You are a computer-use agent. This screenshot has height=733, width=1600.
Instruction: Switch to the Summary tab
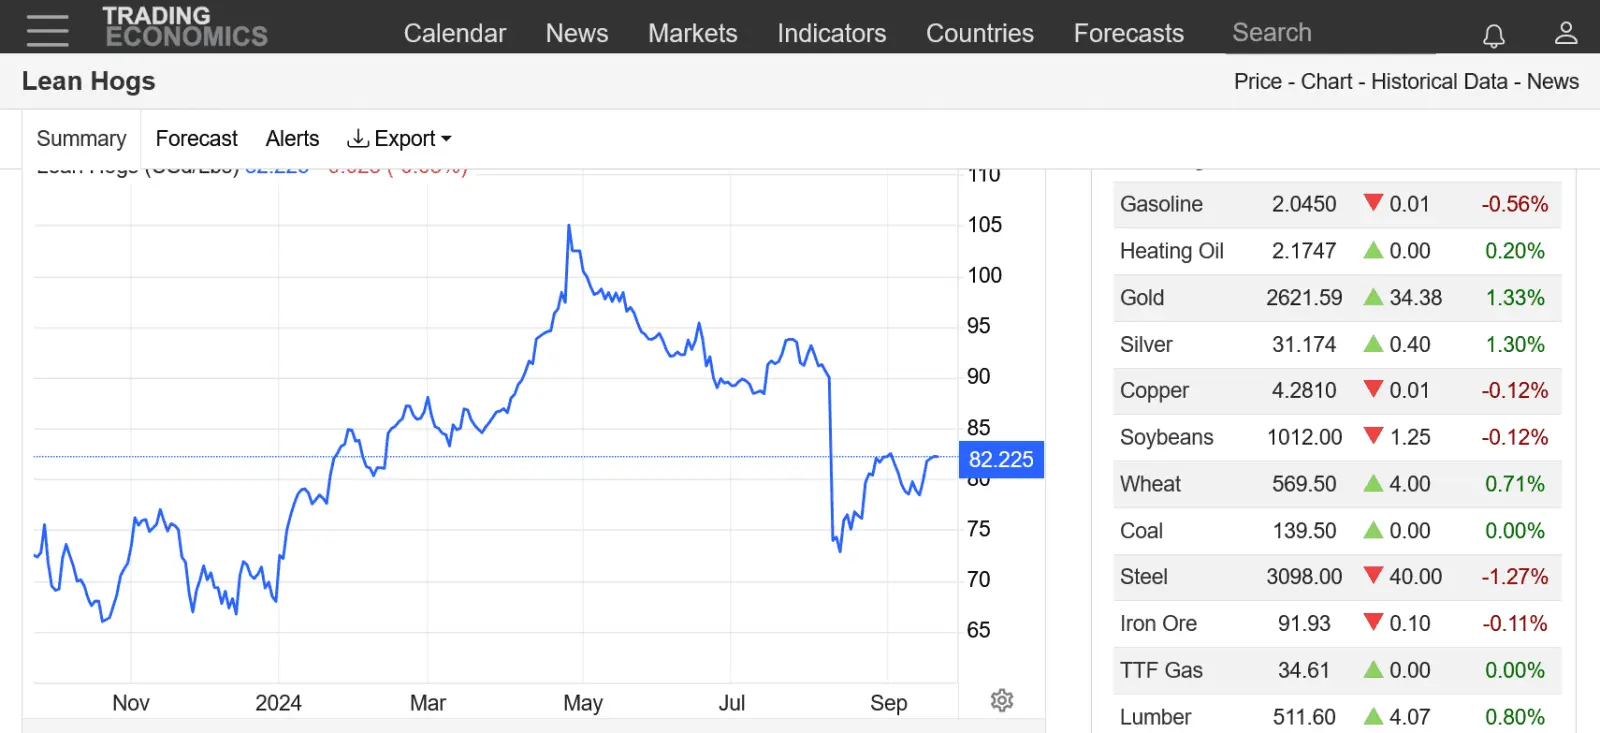(81, 138)
